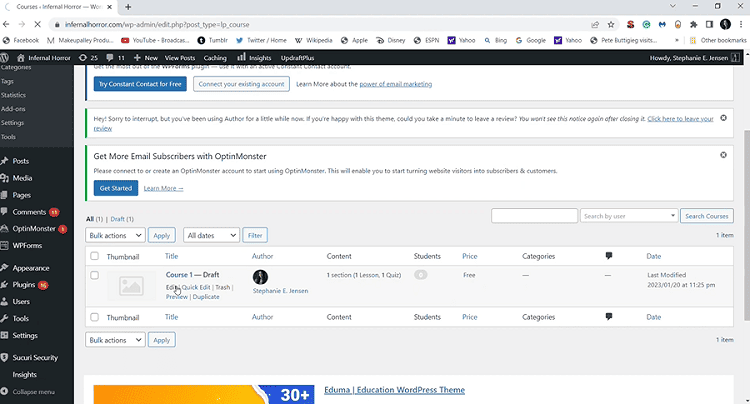Click OptinMonster Get Started button

point(116,188)
